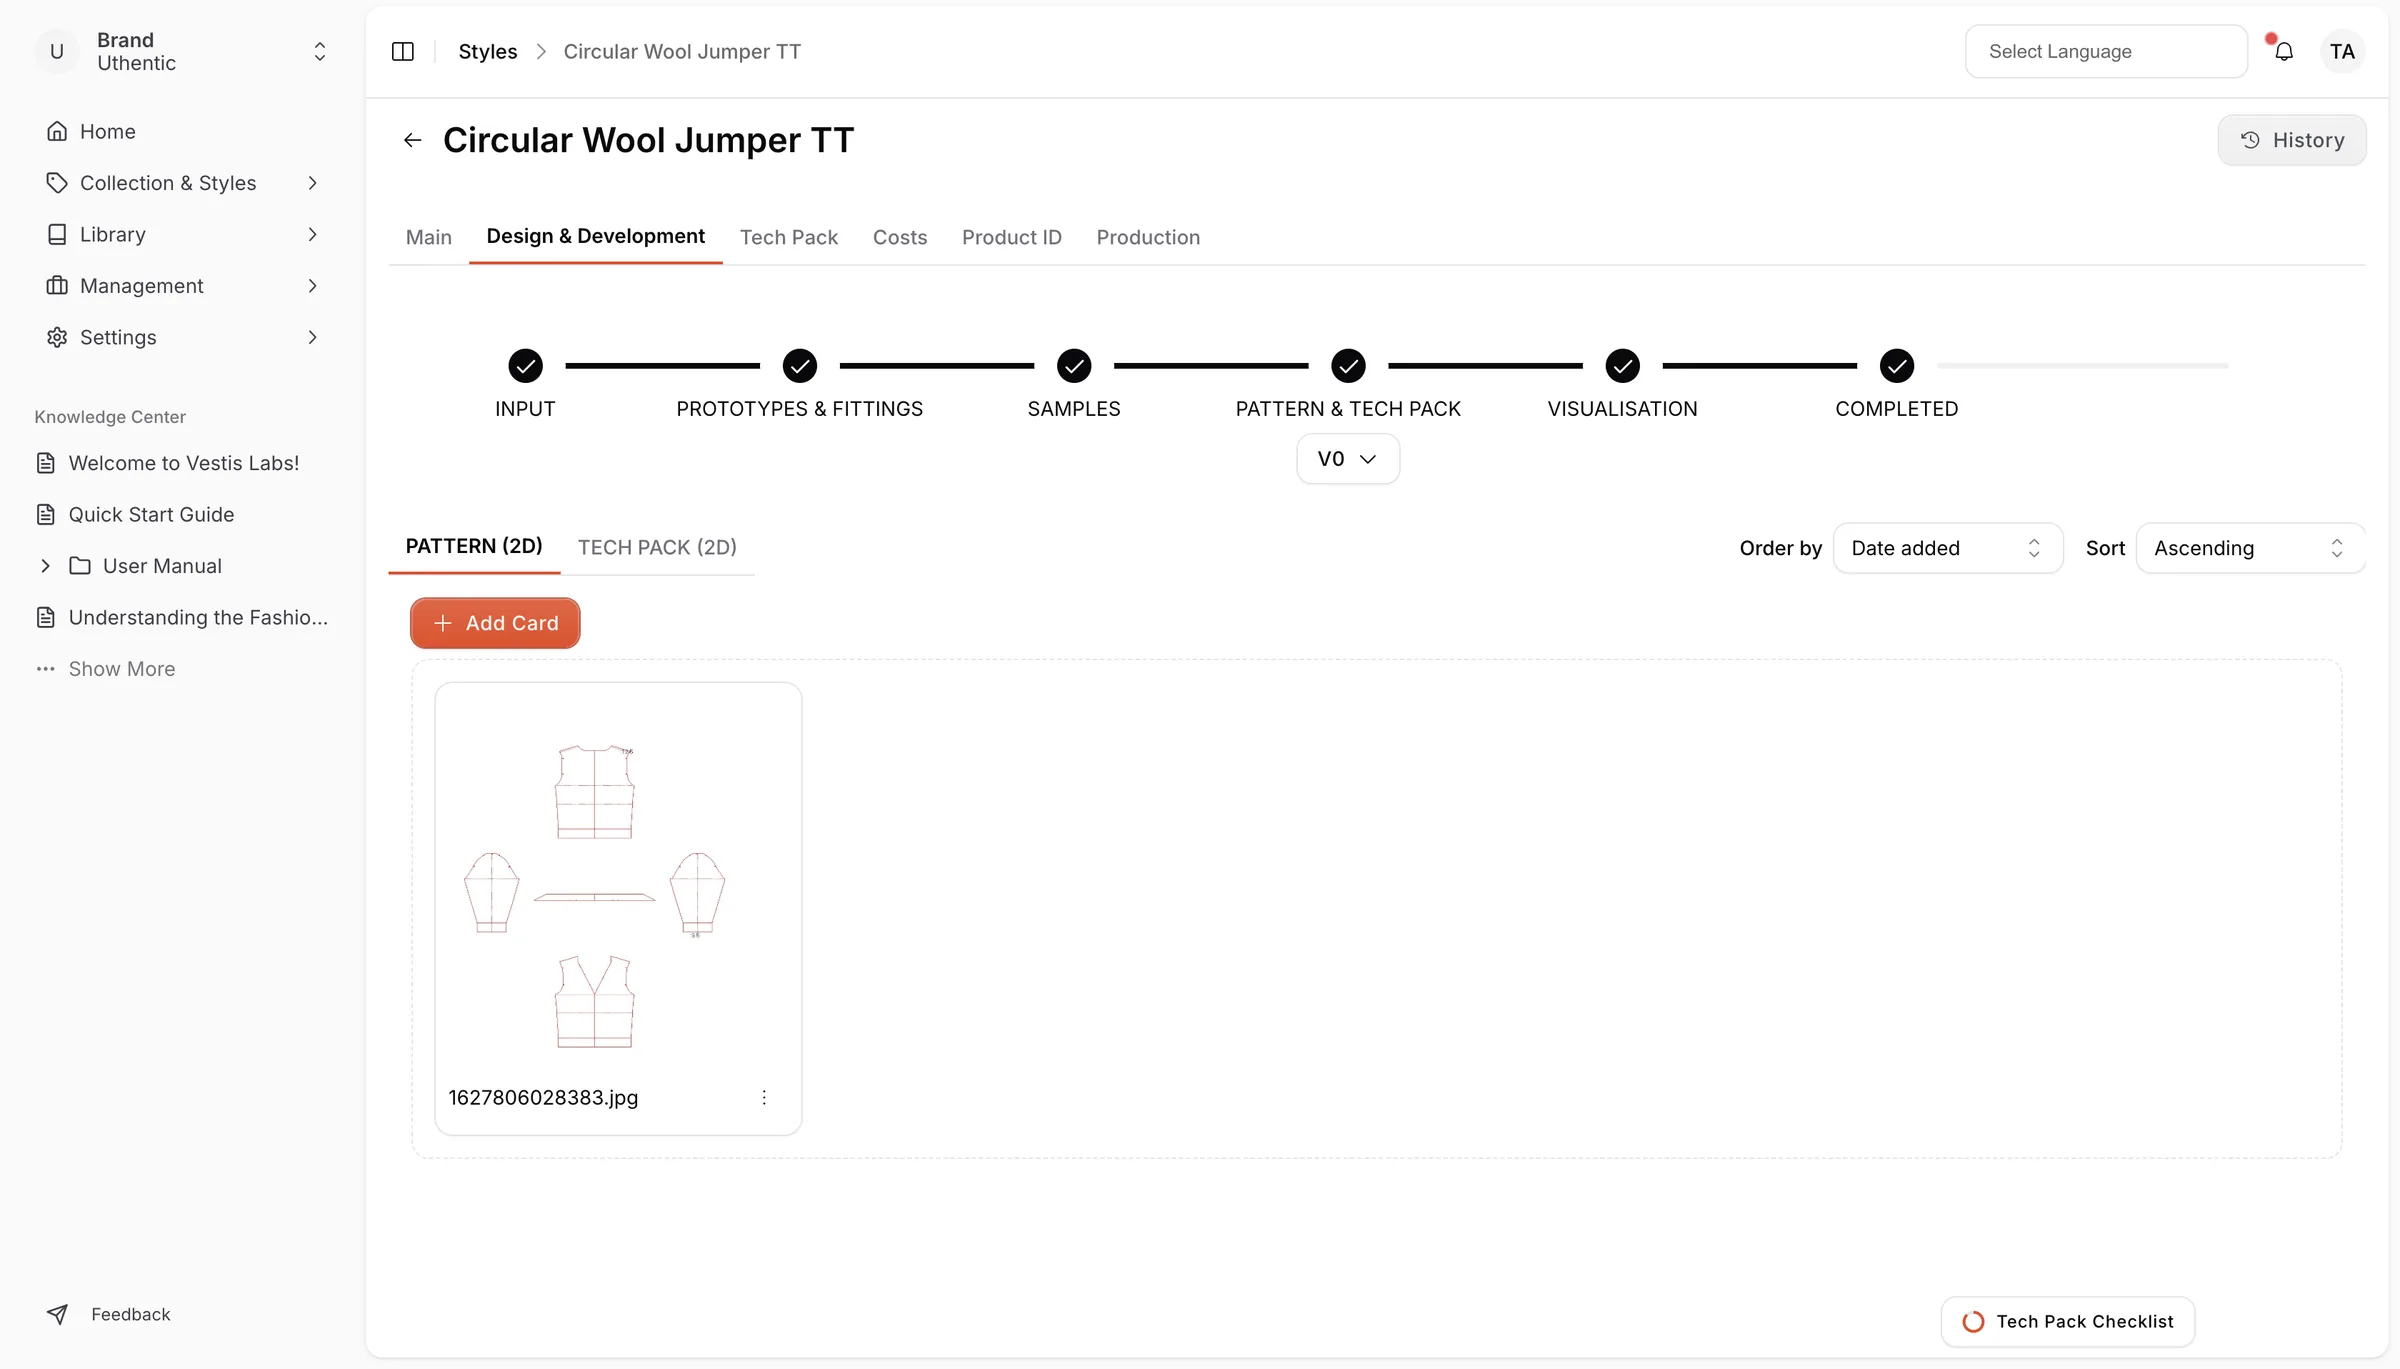
Task: Open the card options three-dot menu
Action: [764, 1097]
